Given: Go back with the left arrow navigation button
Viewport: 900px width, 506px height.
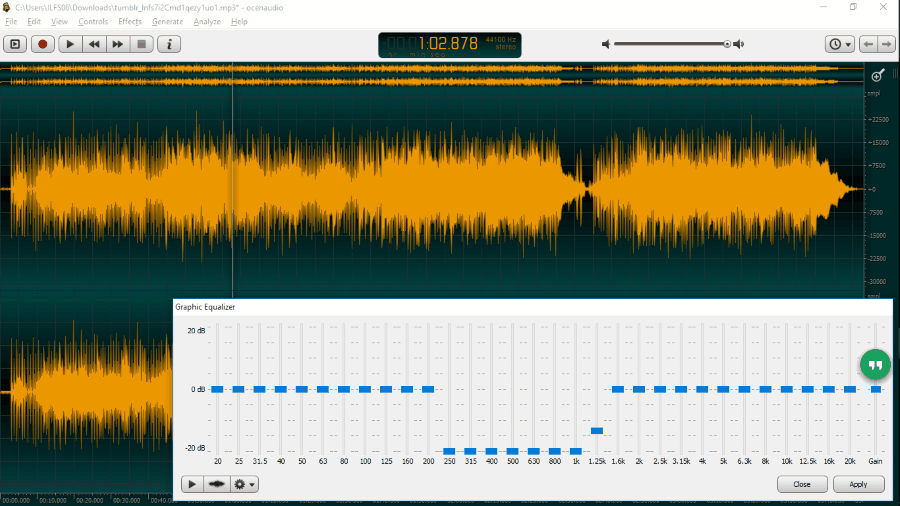Looking at the screenshot, I should click(x=868, y=44).
